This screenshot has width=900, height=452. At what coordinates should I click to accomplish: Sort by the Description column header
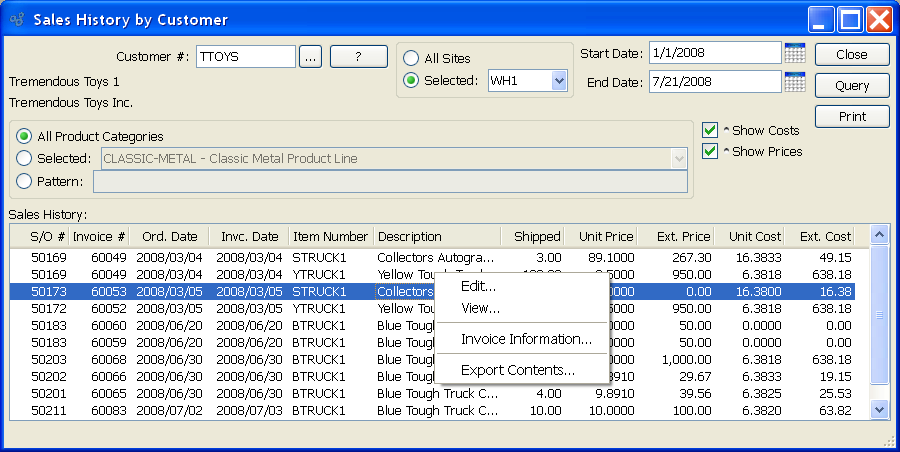(437, 237)
